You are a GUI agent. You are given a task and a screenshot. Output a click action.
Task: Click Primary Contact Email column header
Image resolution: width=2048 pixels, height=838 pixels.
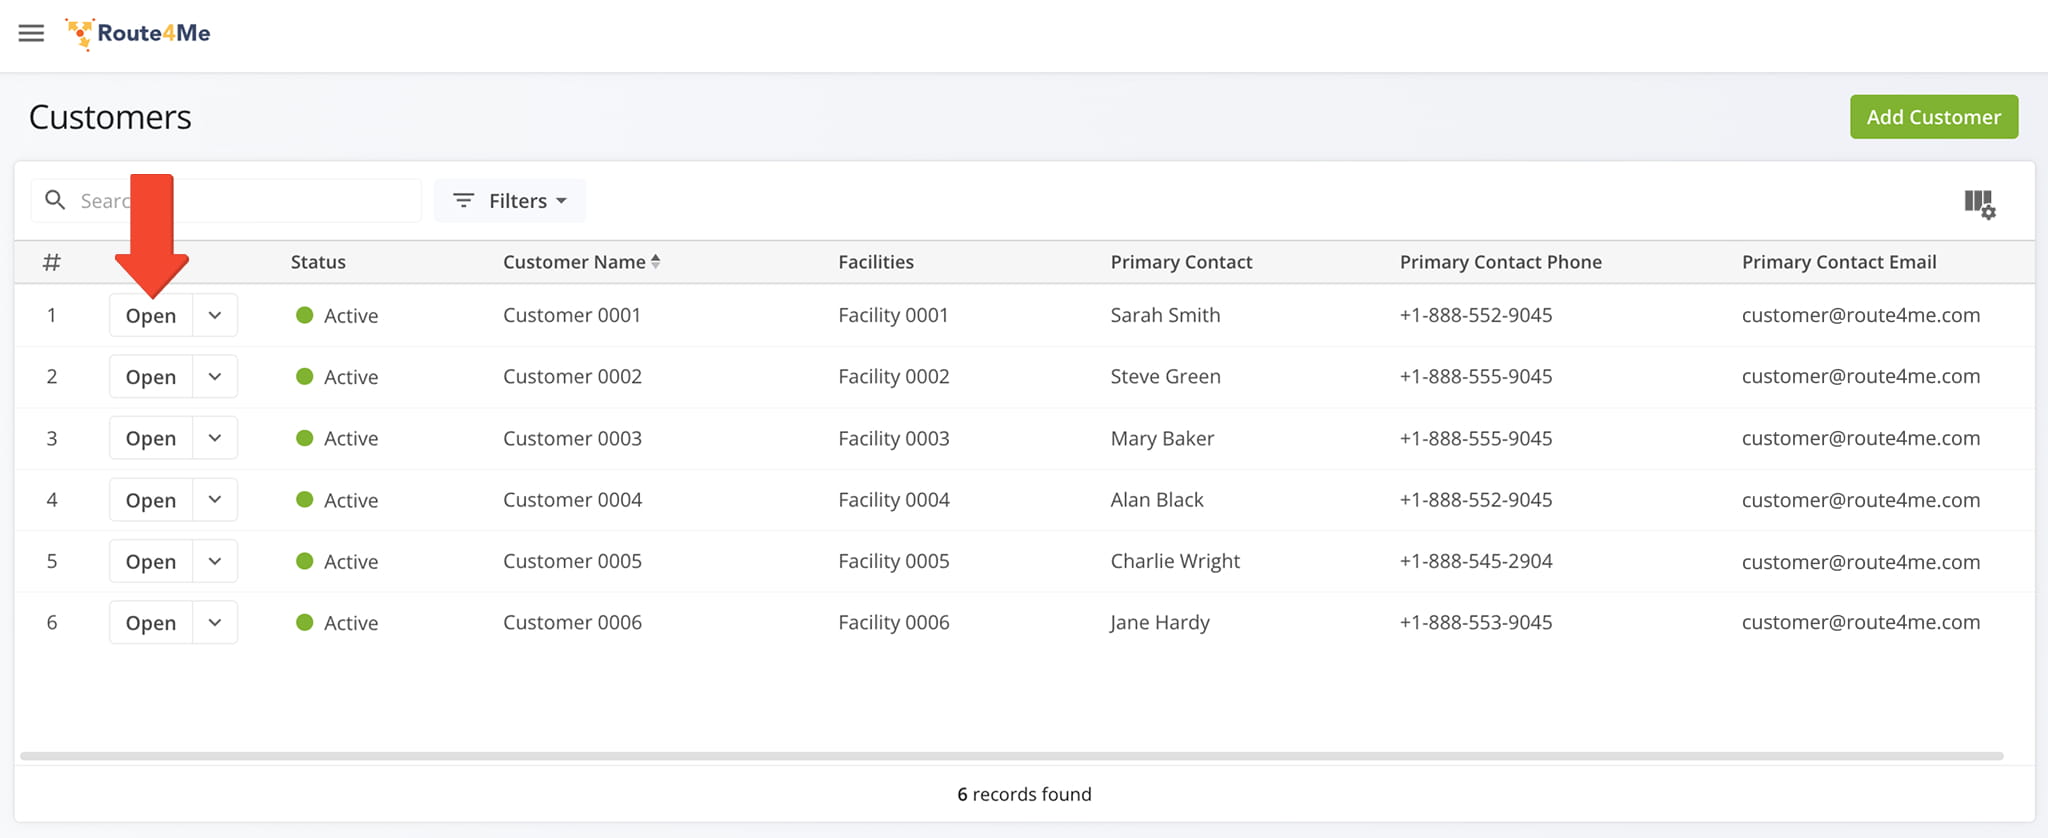pyautogui.click(x=1839, y=262)
